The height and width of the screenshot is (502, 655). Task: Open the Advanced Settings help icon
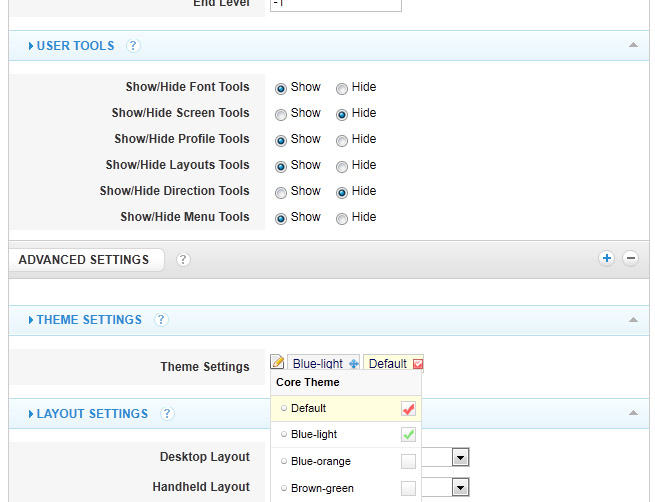(x=183, y=260)
